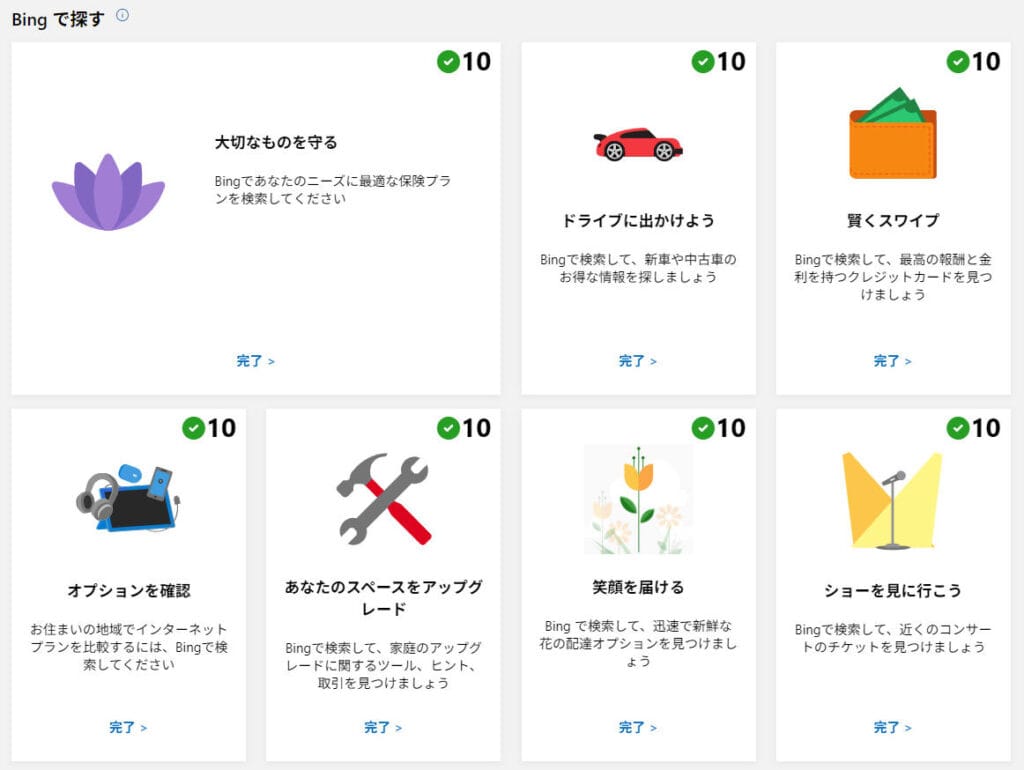
Task: Click the hammer and wrench tools icon
Action: click(383, 498)
